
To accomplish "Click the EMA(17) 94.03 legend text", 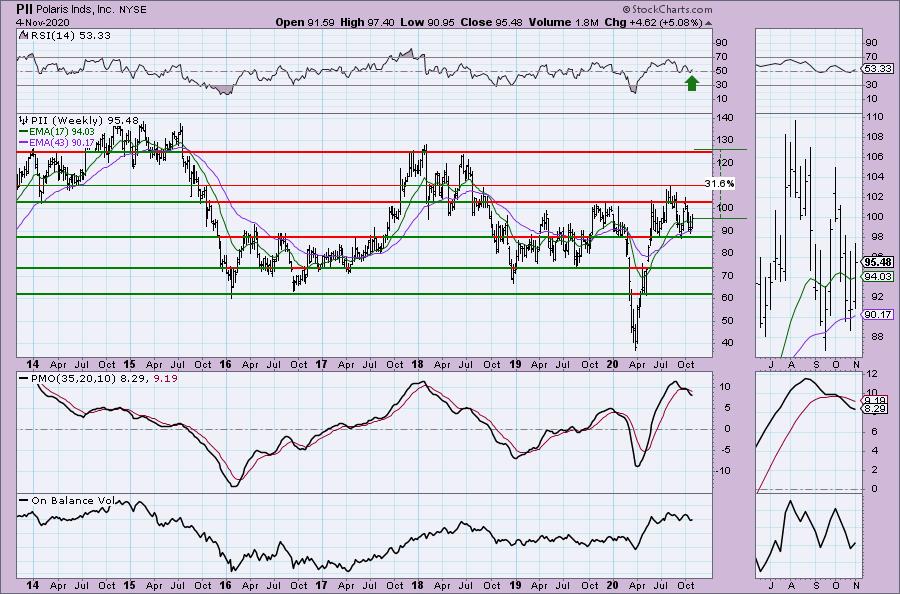I will pyautogui.click(x=61, y=131).
